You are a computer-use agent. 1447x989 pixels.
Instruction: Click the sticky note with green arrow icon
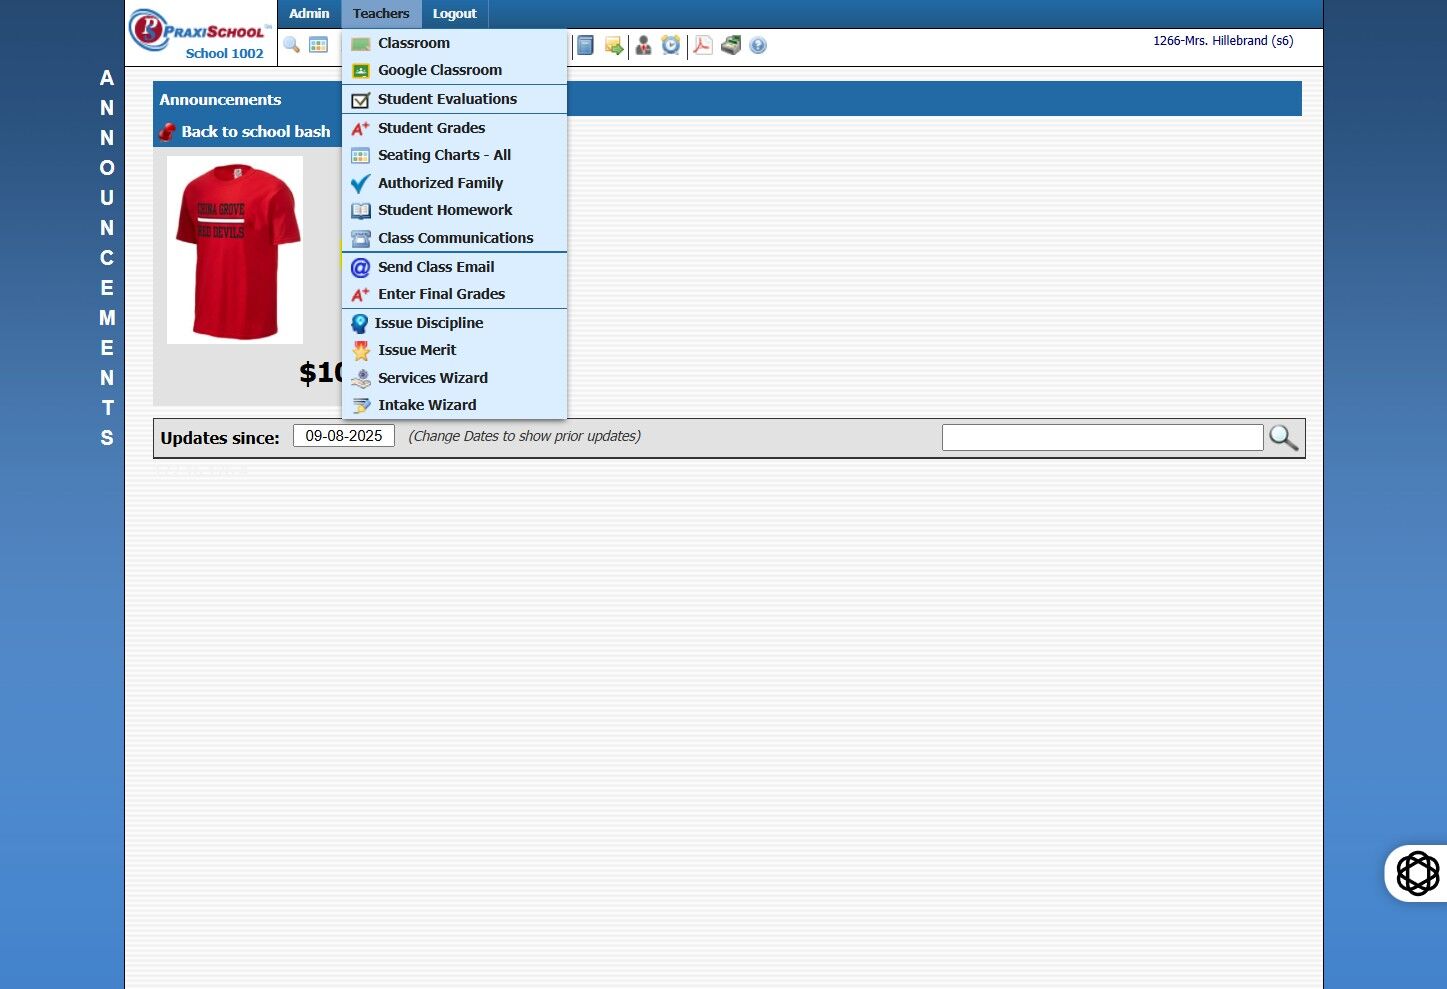click(x=614, y=46)
